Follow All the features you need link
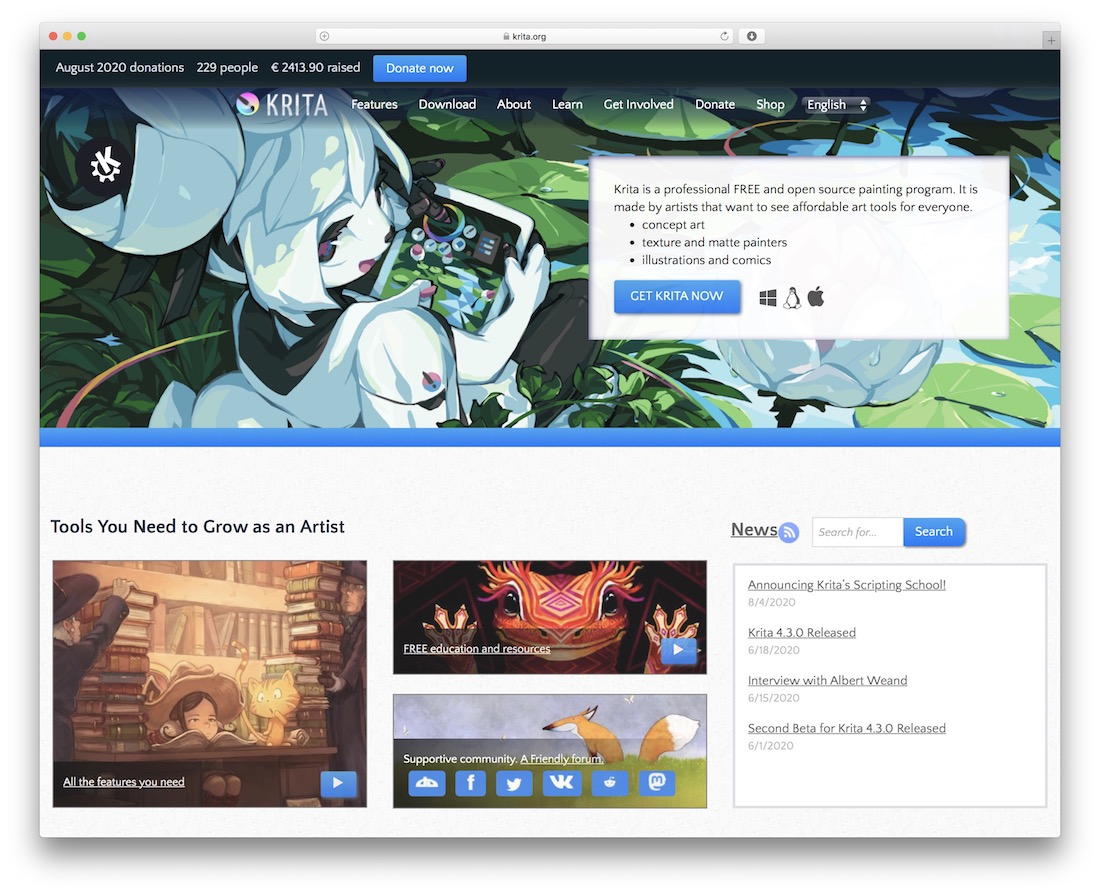1100x894 pixels. (123, 782)
